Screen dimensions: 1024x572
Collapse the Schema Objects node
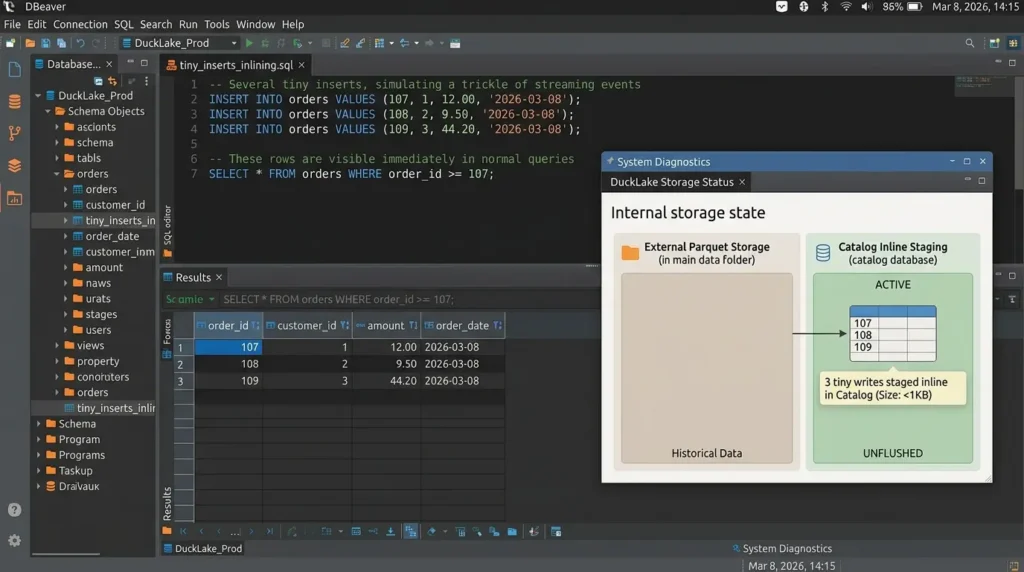coord(48,111)
